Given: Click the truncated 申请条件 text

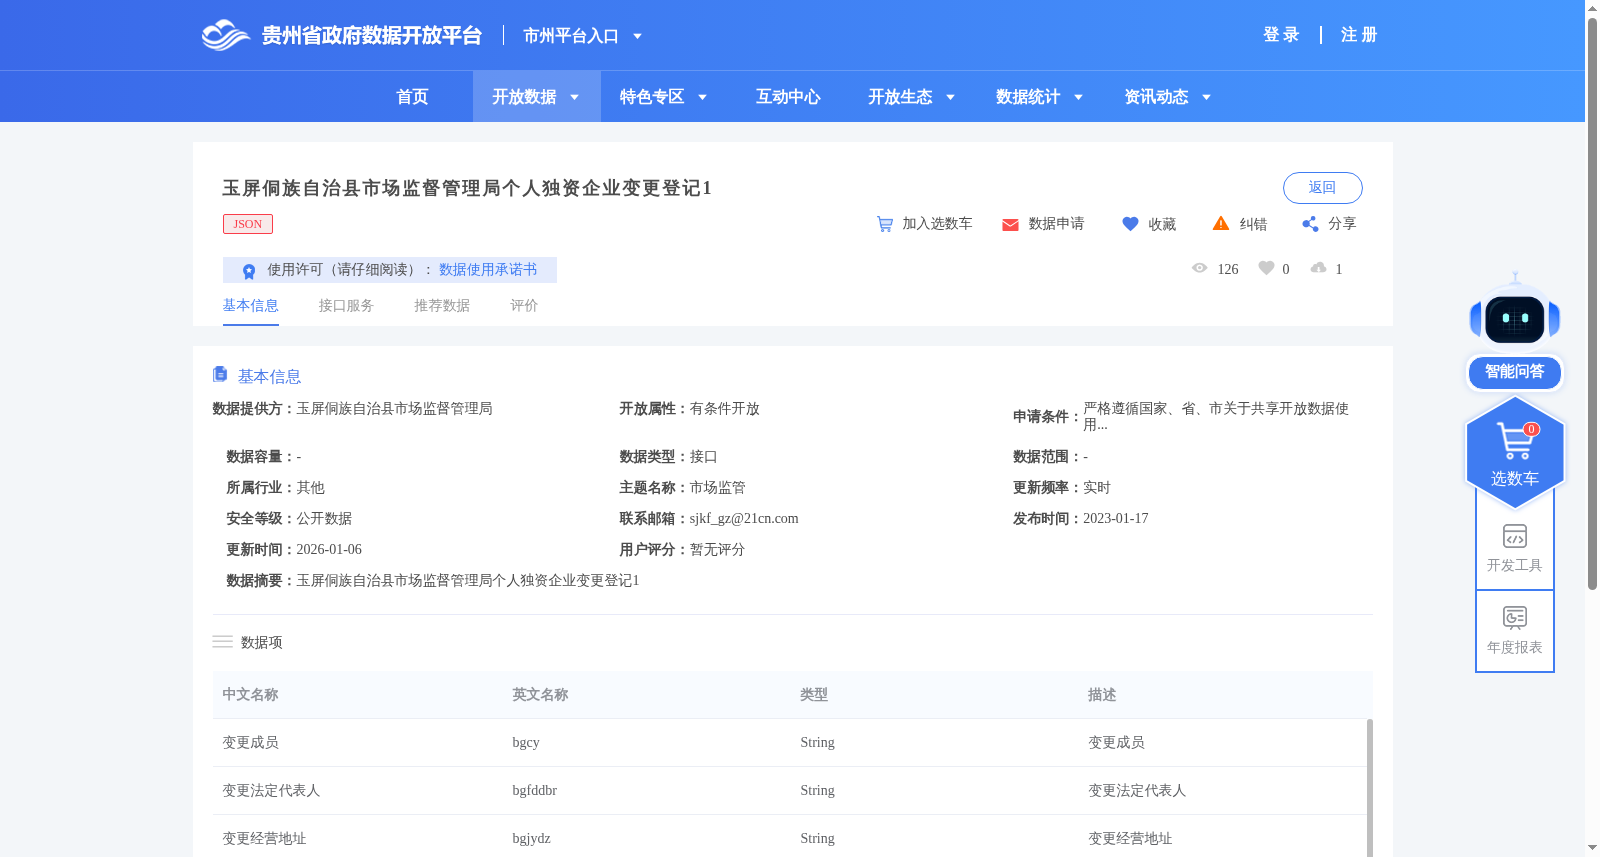Looking at the screenshot, I should (x=1216, y=417).
